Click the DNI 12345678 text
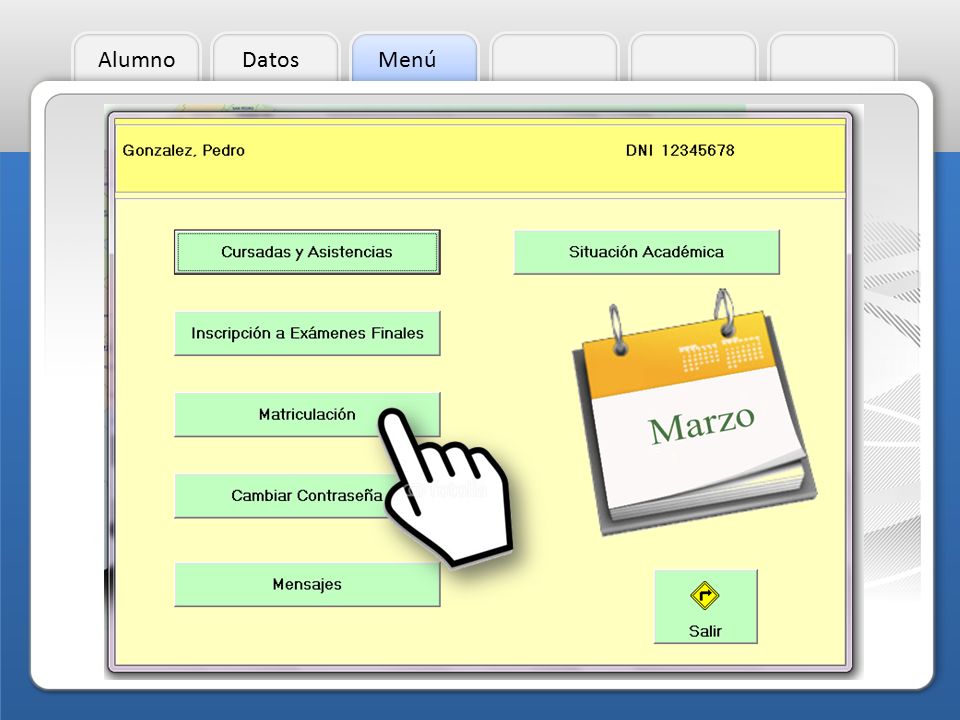Viewport: 960px width, 720px height. click(x=680, y=151)
